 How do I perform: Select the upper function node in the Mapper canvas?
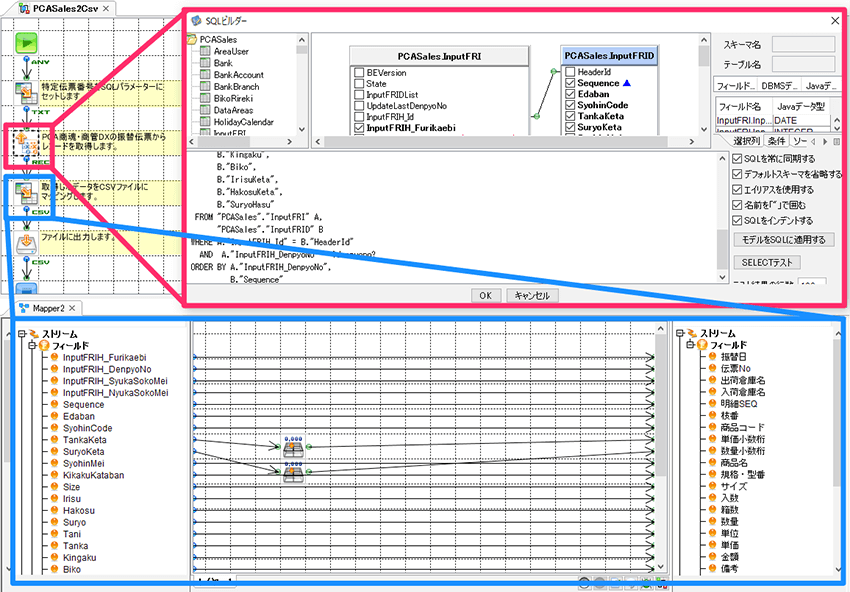[x=293, y=447]
